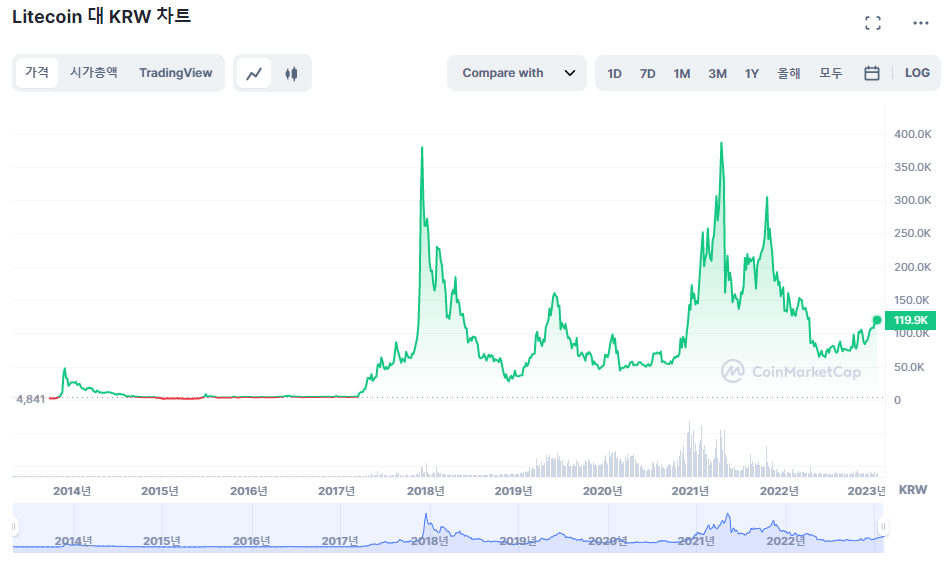
Task: Grab the left handle of range selector
Action: click(14, 526)
